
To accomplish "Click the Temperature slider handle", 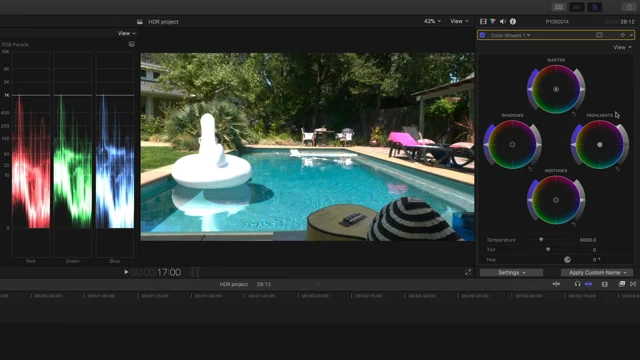I will tap(541, 240).
